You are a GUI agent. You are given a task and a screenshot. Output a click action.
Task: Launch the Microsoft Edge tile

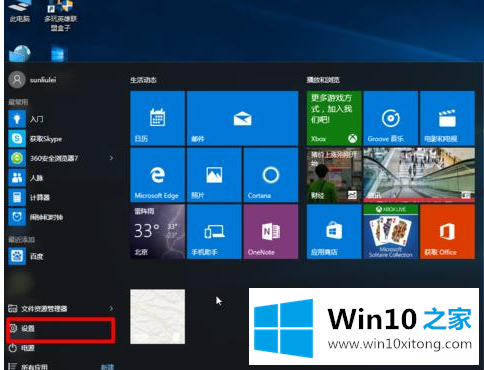pos(157,175)
